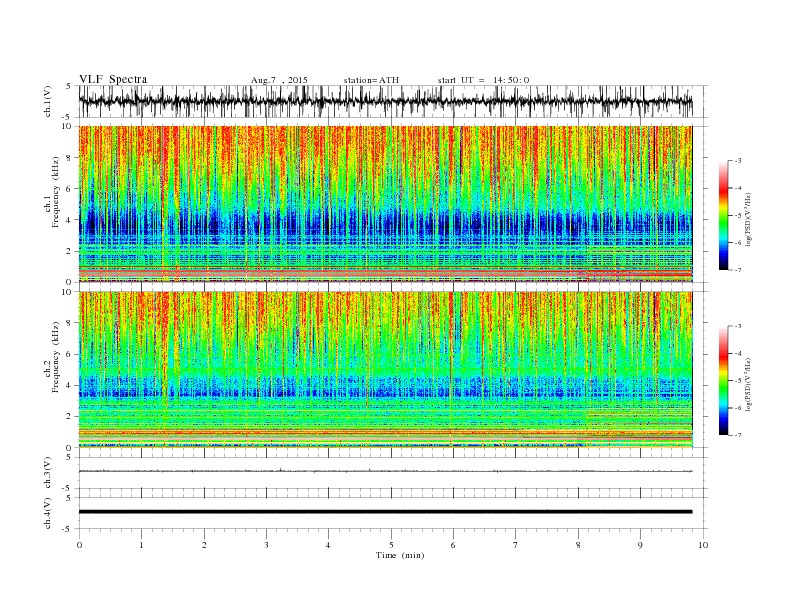This screenshot has height=612, width=792.
Task: Click the ch.2 spectrogram color bar
Action: click(x=723, y=380)
